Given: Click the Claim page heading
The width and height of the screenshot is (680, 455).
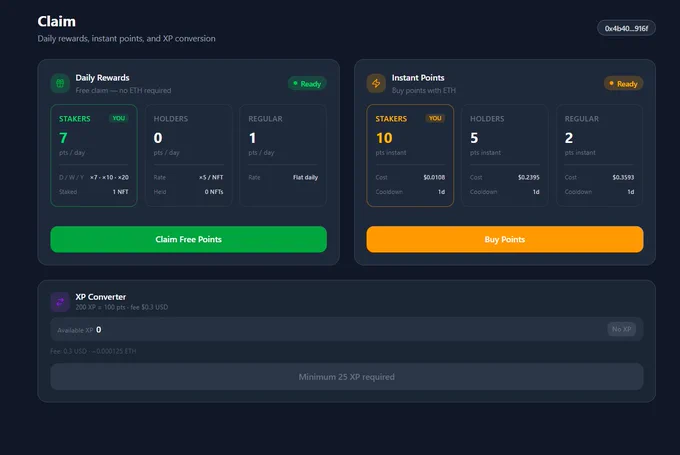Looking at the screenshot, I should pos(56,21).
